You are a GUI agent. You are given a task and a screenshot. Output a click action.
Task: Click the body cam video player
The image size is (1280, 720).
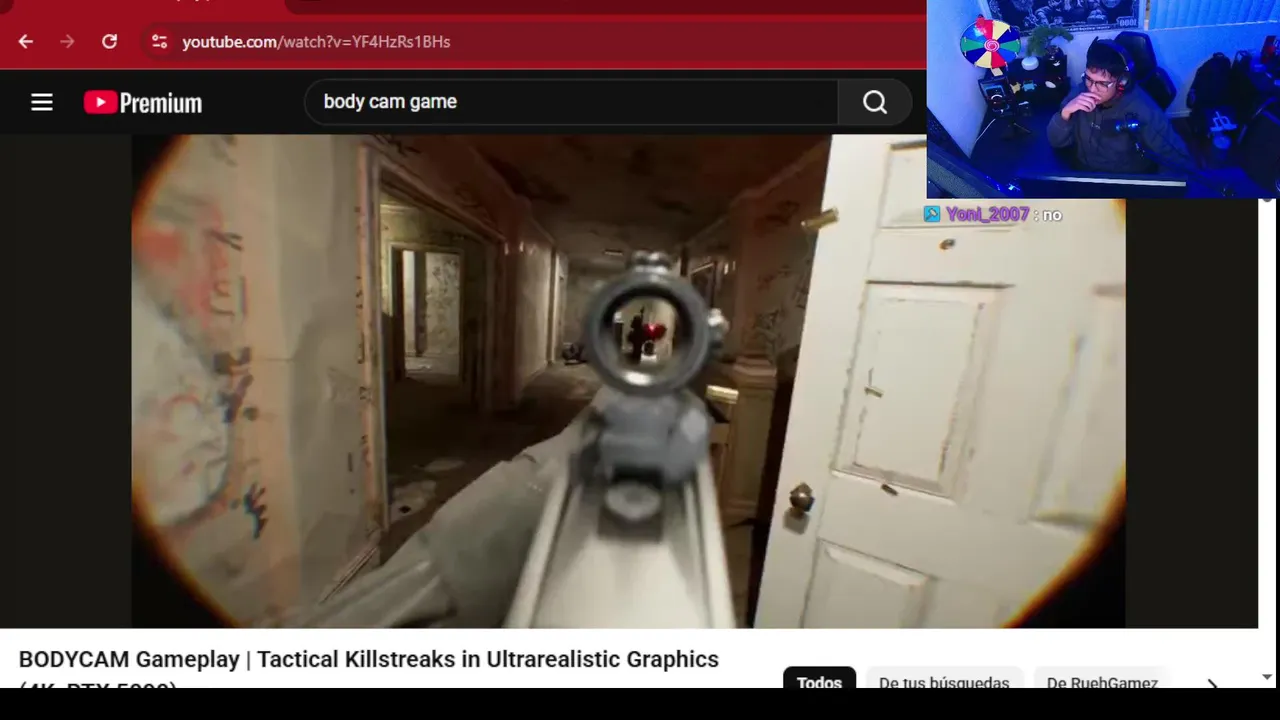coord(628,381)
